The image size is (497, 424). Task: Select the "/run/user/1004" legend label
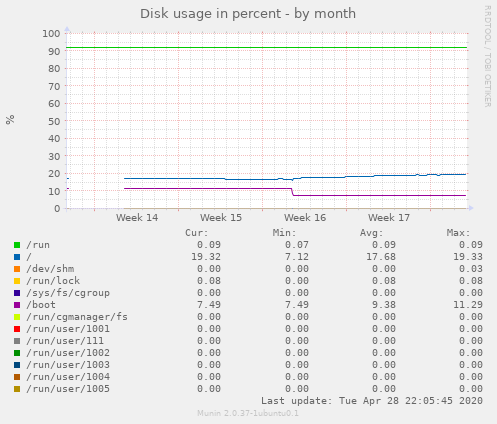point(68,377)
